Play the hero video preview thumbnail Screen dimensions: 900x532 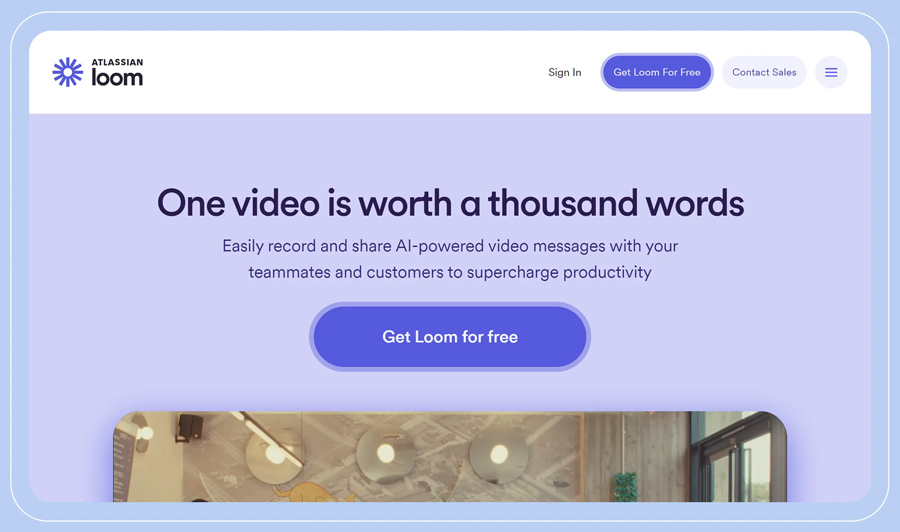point(450,456)
